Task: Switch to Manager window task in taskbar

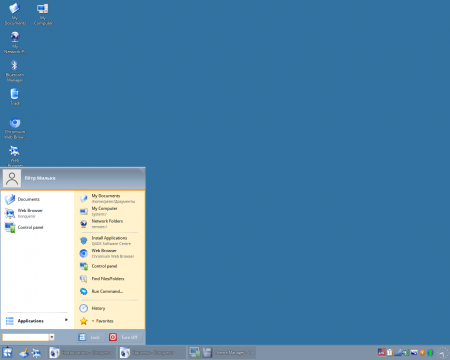Action: point(222,353)
